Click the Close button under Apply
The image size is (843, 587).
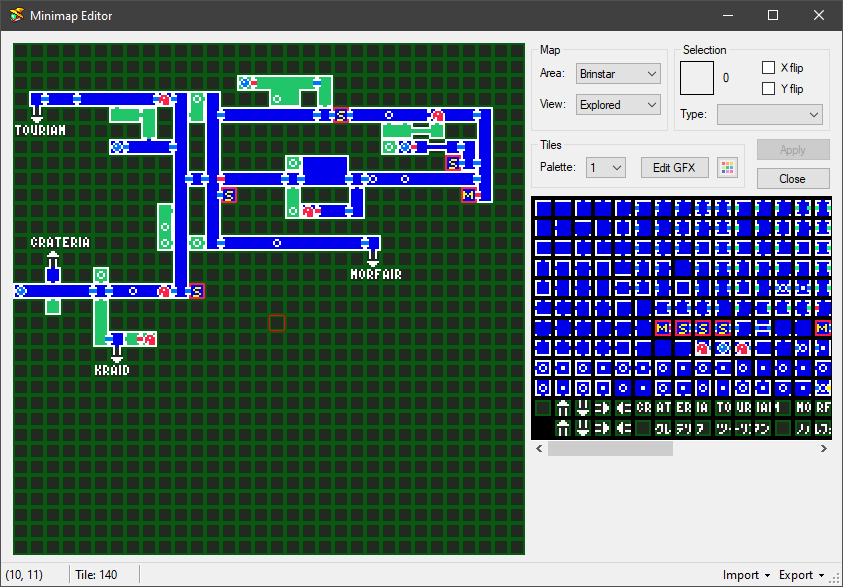tap(793, 178)
